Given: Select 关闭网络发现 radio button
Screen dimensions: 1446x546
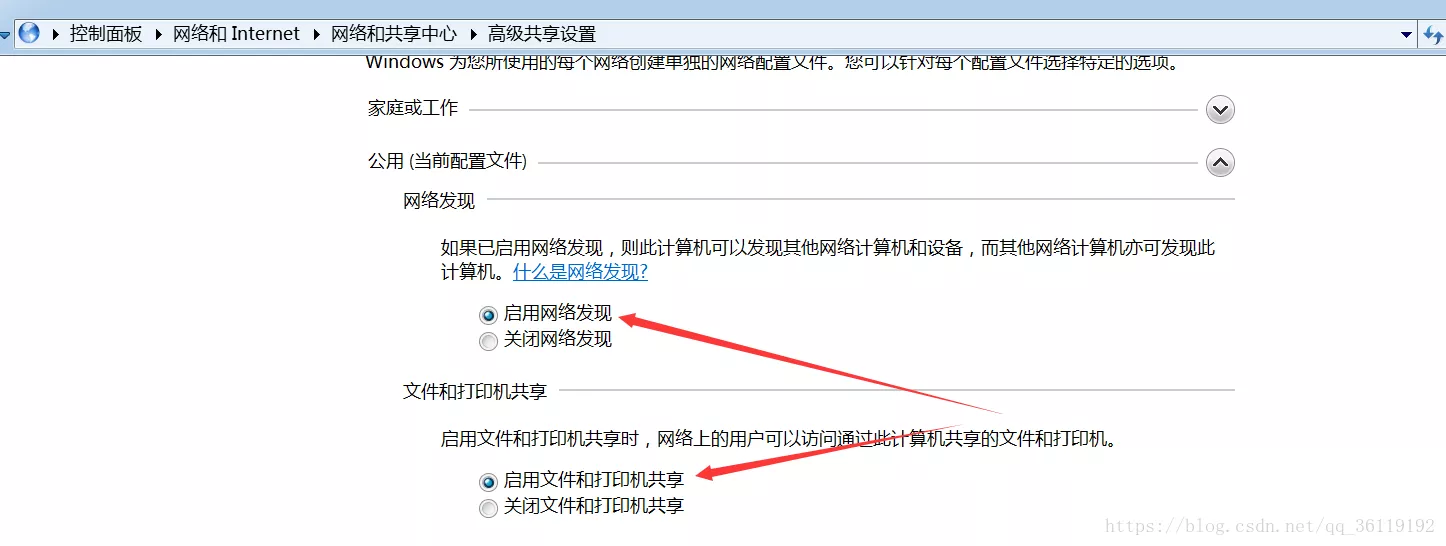Looking at the screenshot, I should click(x=488, y=342).
